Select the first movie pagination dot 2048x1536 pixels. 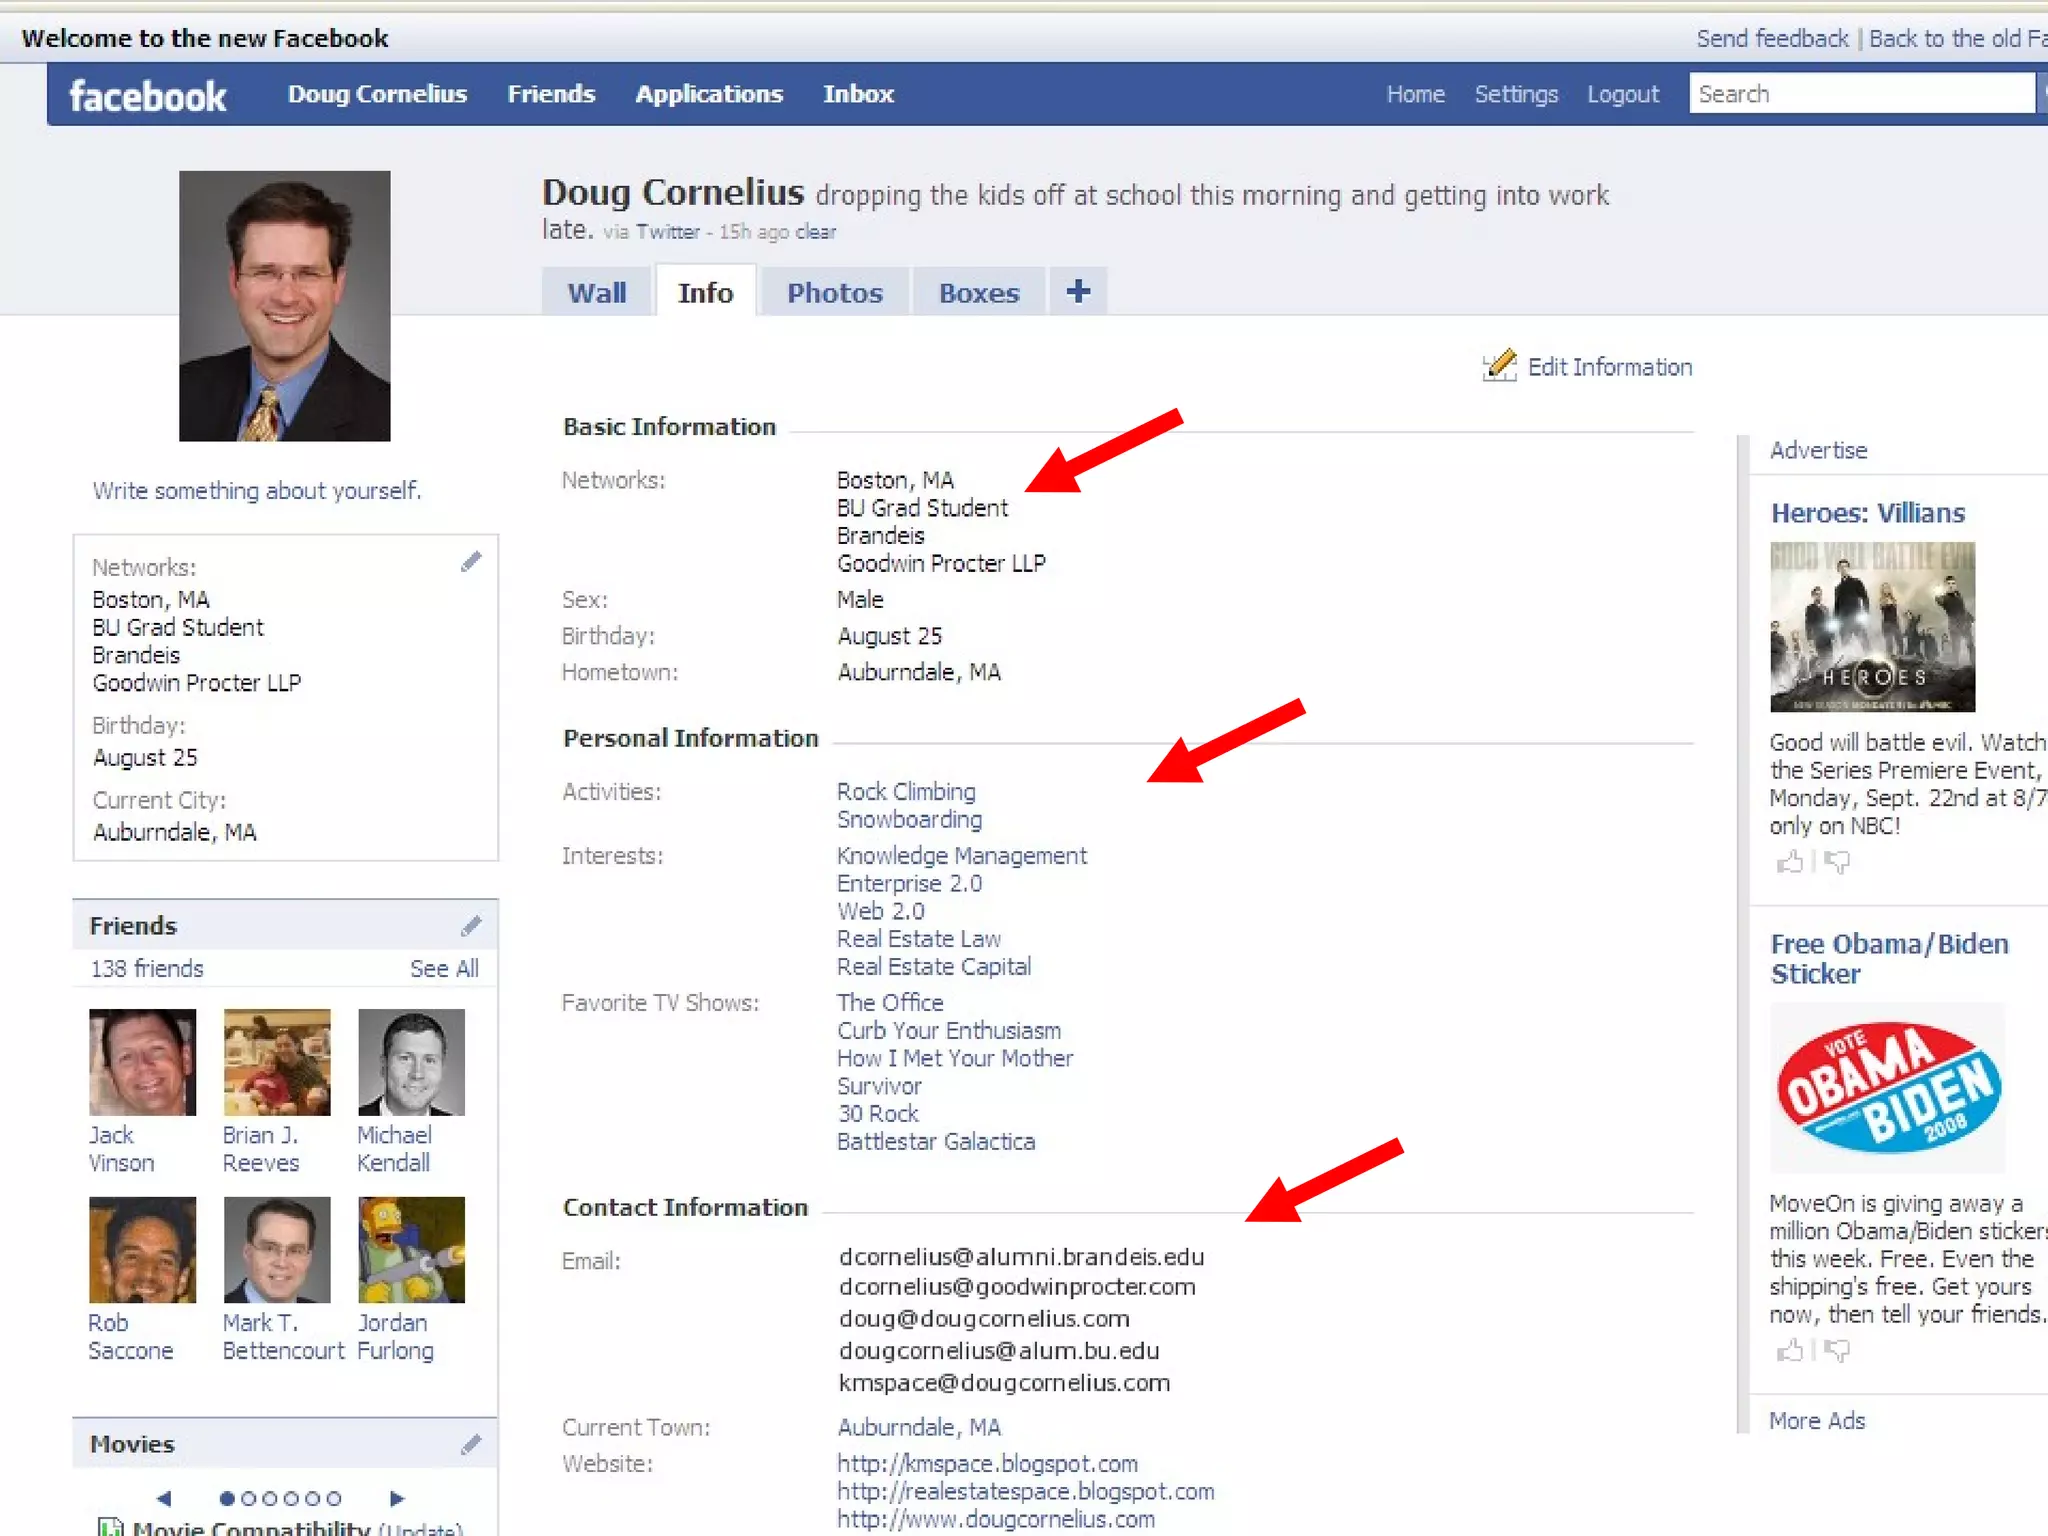[227, 1498]
